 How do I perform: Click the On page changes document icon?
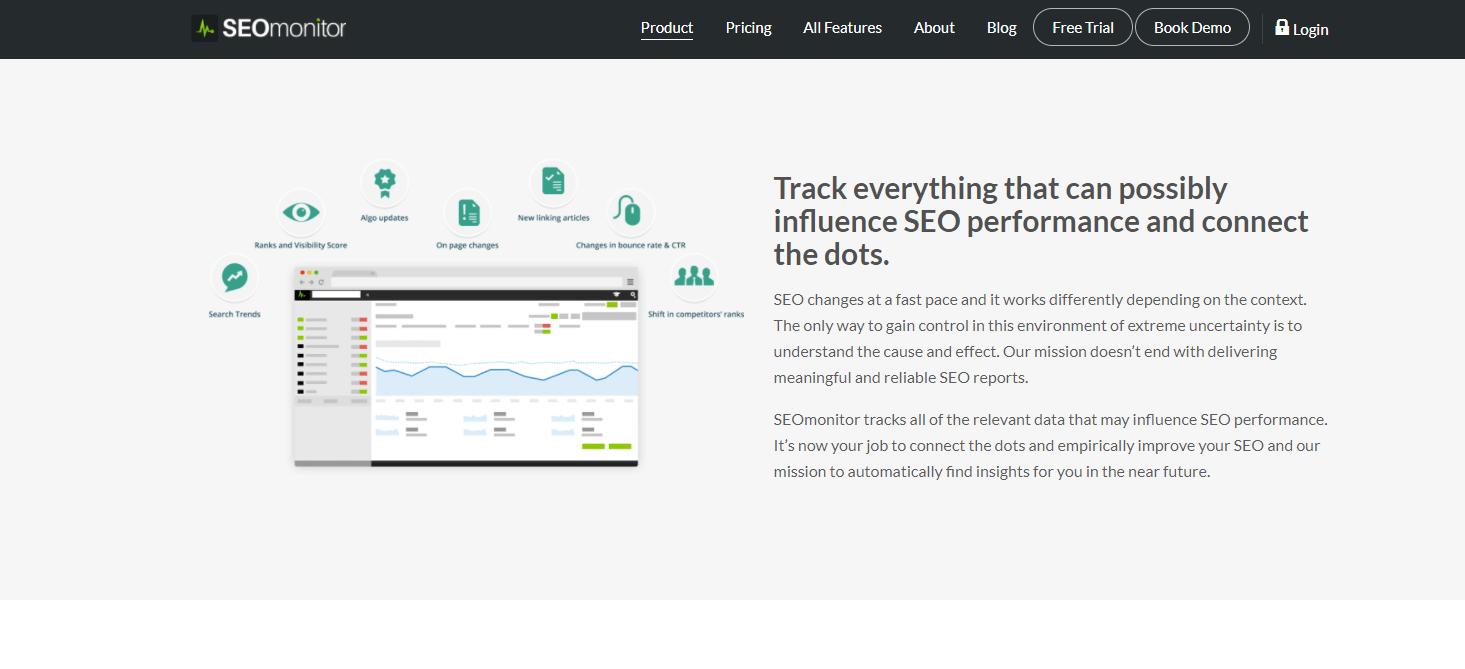click(467, 213)
